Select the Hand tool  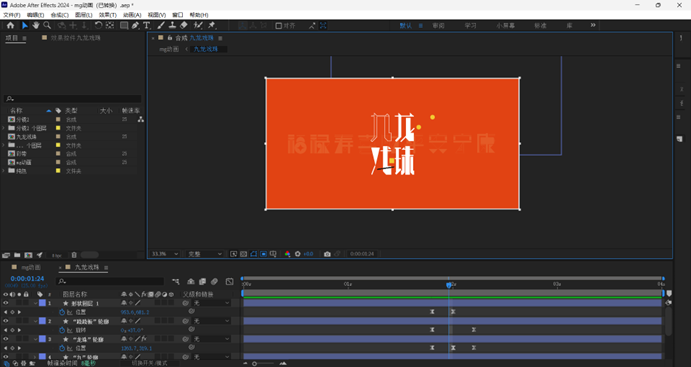36,26
